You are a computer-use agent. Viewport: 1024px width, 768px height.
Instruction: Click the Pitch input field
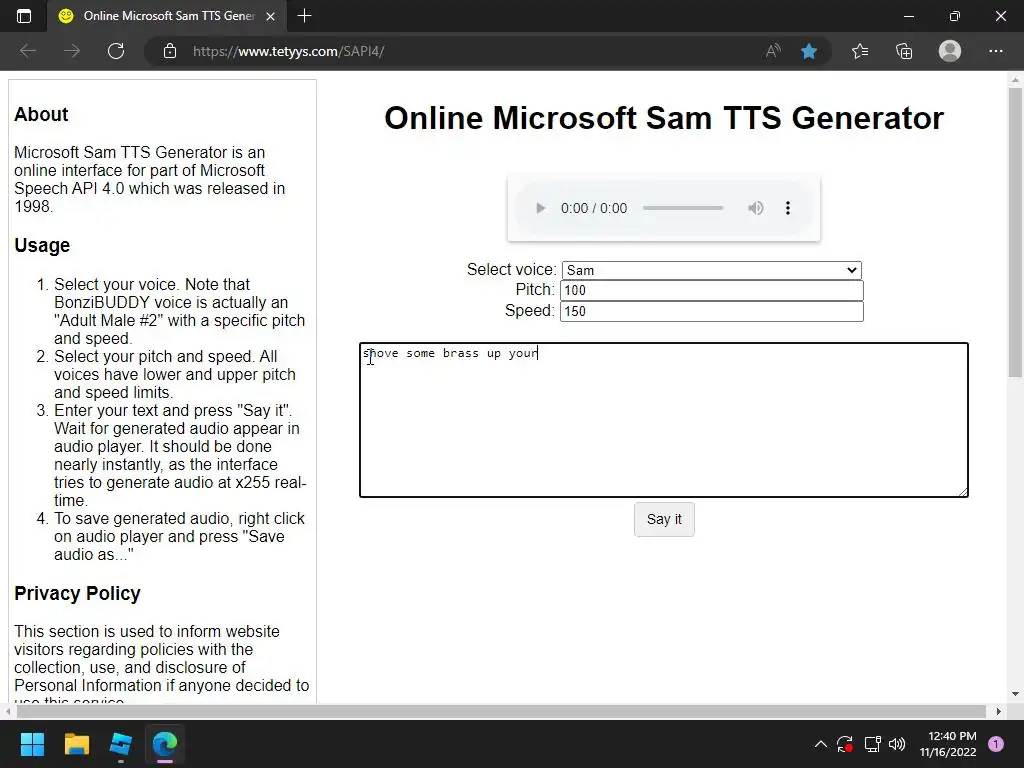712,291
